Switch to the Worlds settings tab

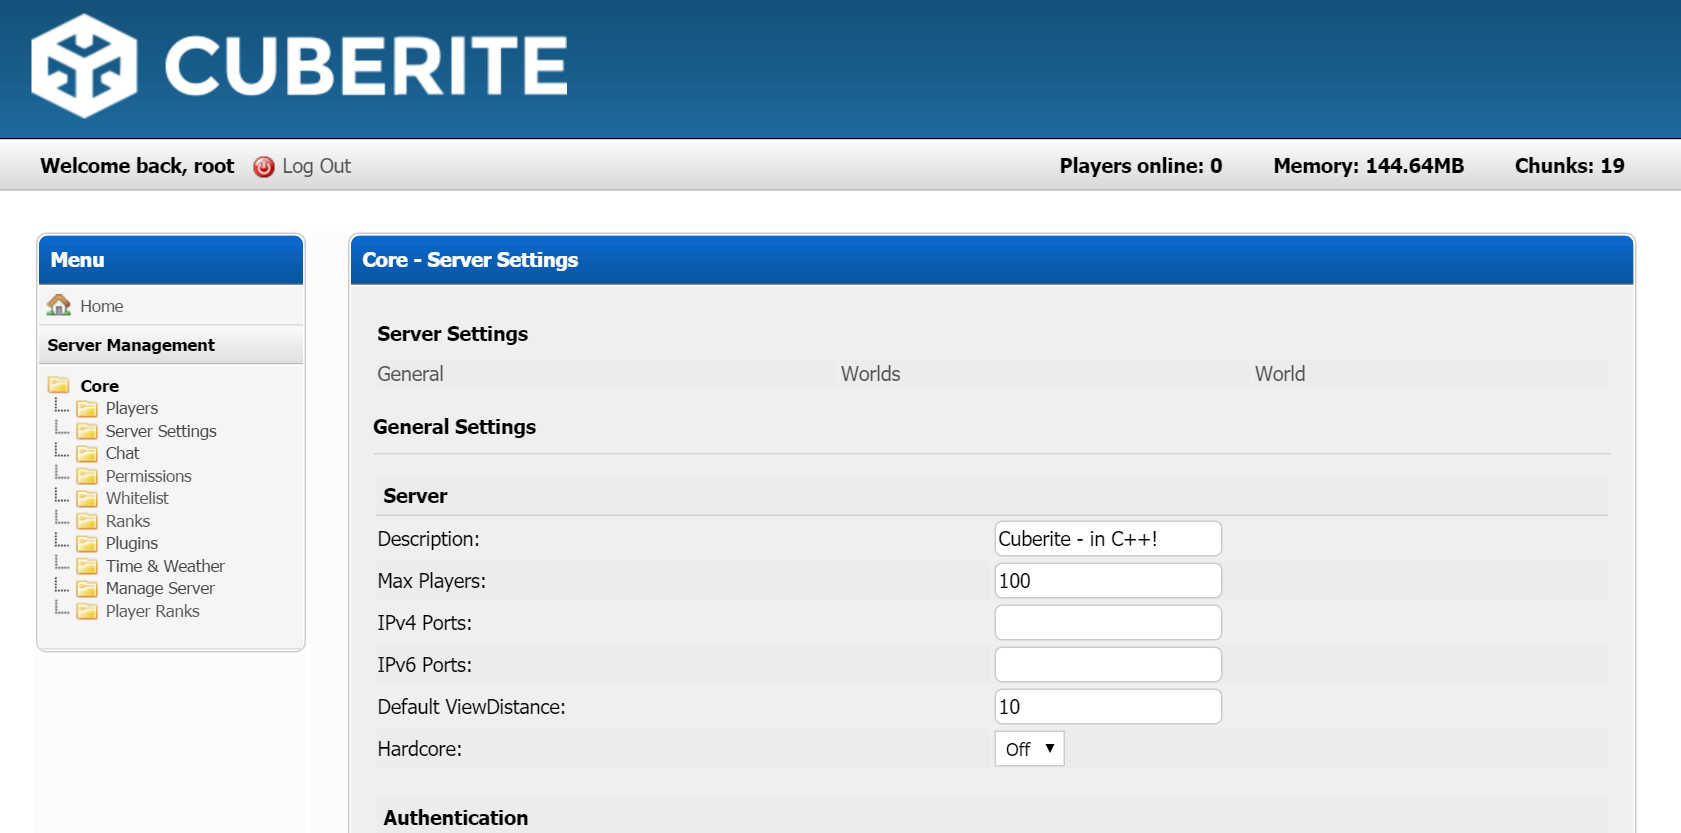point(870,374)
